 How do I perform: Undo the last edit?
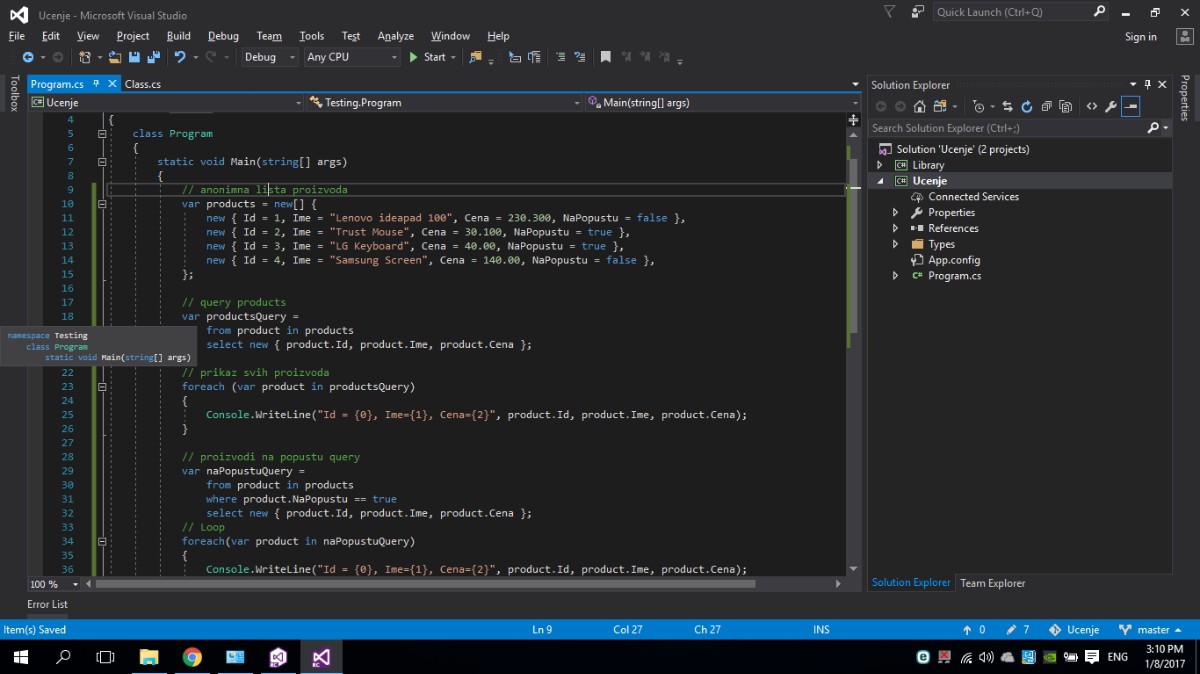(x=179, y=57)
